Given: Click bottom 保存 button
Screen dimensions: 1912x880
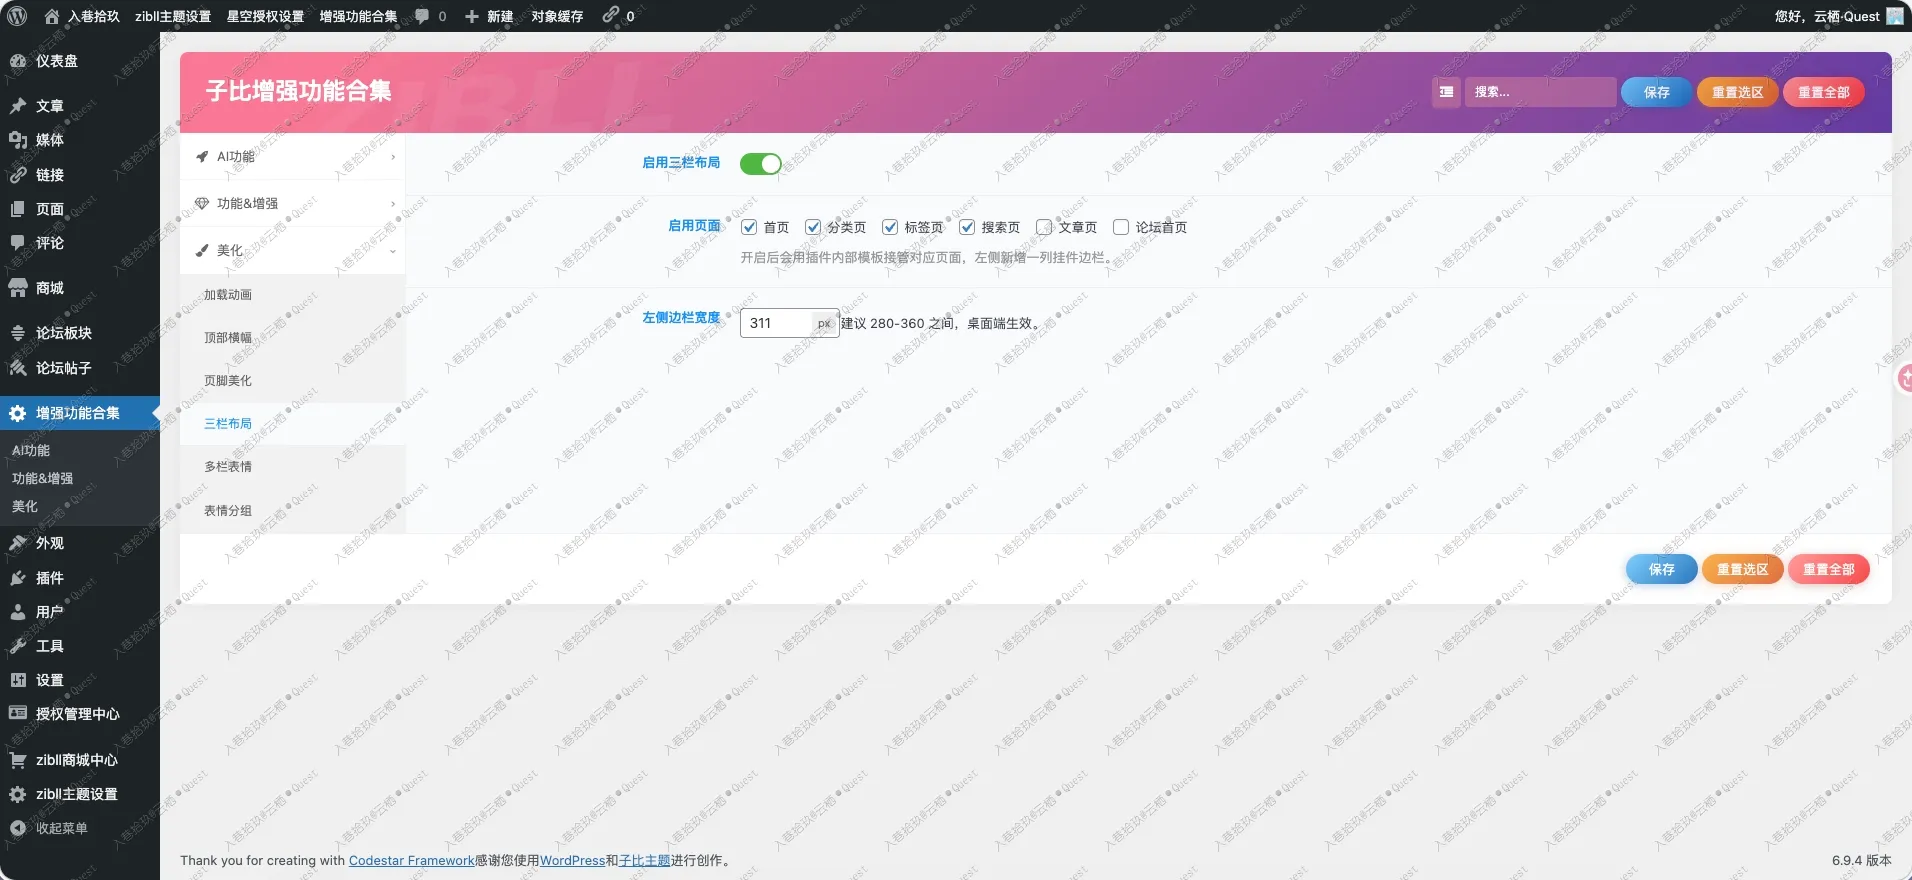Looking at the screenshot, I should 1662,569.
